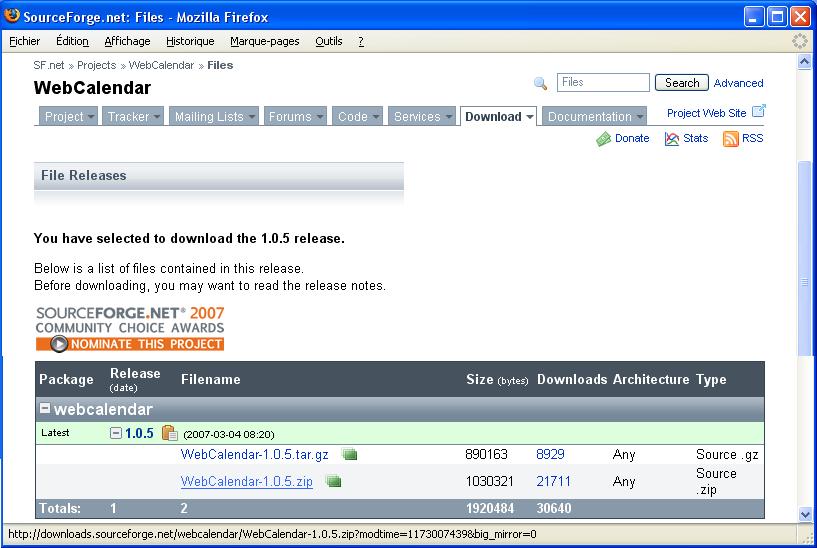Click the Firefox activity throbber icon
The width and height of the screenshot is (817, 548).
point(799,41)
